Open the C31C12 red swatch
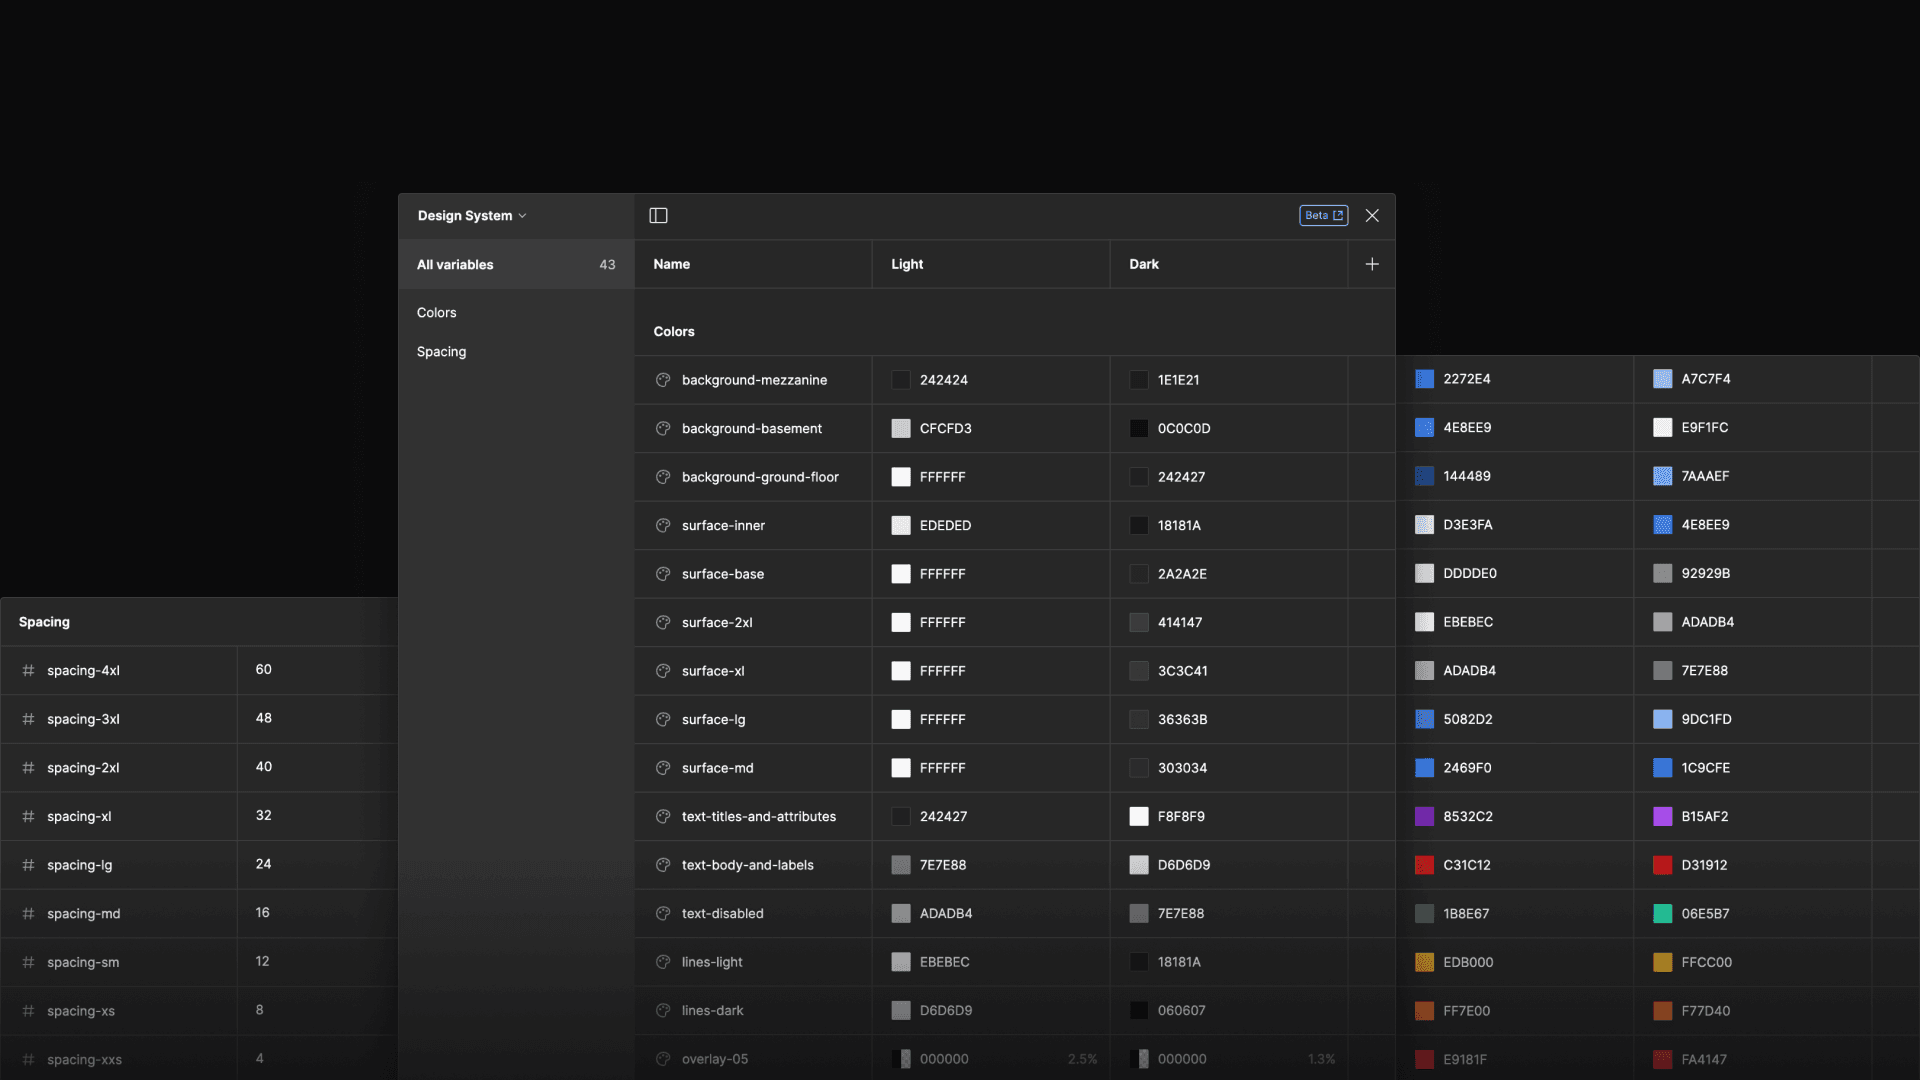Screen dimensions: 1920x1080 tap(1425, 865)
